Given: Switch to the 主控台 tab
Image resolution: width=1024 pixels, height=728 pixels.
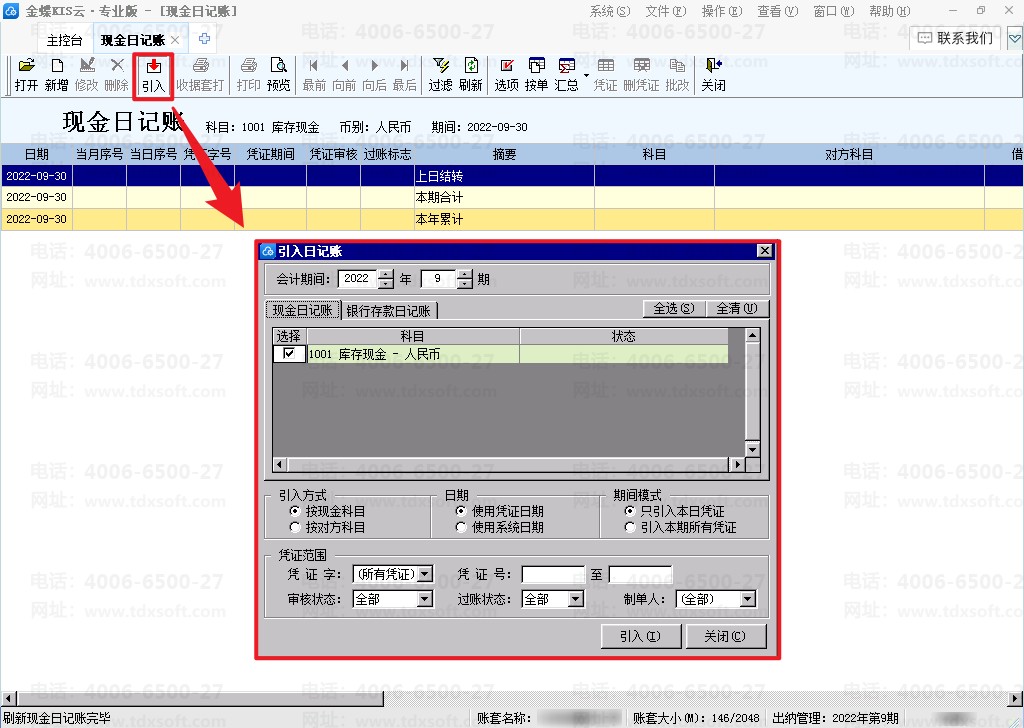Looking at the screenshot, I should pos(65,40).
